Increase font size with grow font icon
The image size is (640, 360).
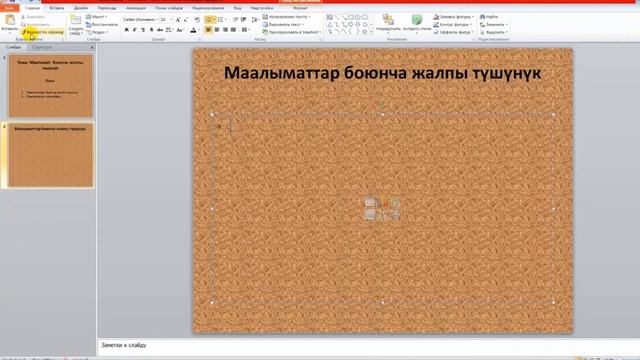(x=178, y=20)
